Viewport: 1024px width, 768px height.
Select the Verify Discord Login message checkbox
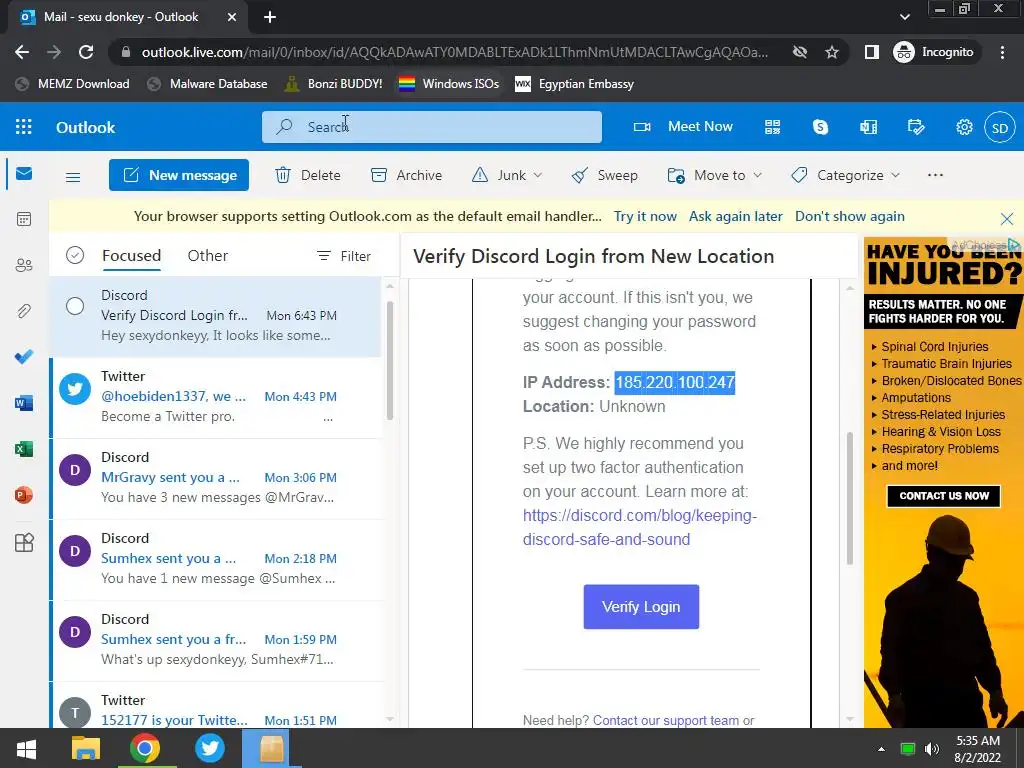[75, 306]
